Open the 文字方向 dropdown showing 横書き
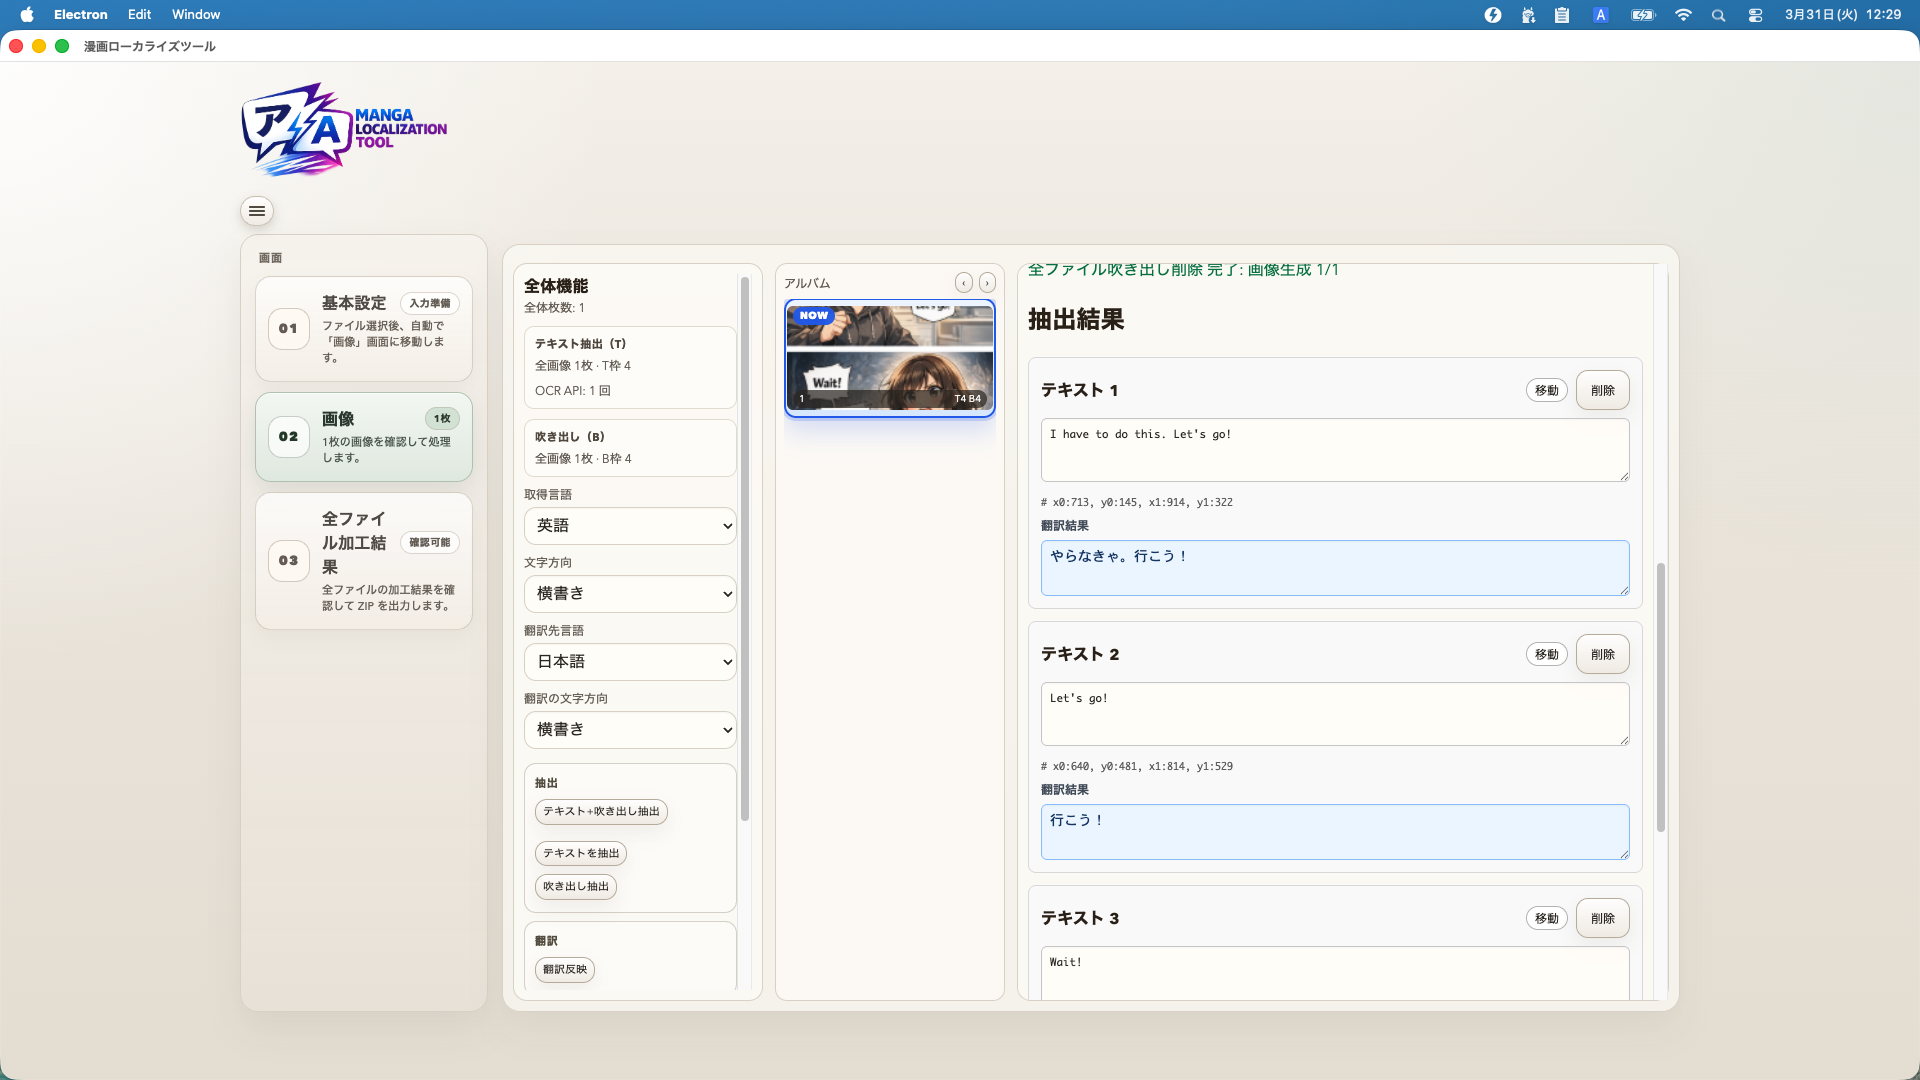1920x1080 pixels. click(x=629, y=593)
